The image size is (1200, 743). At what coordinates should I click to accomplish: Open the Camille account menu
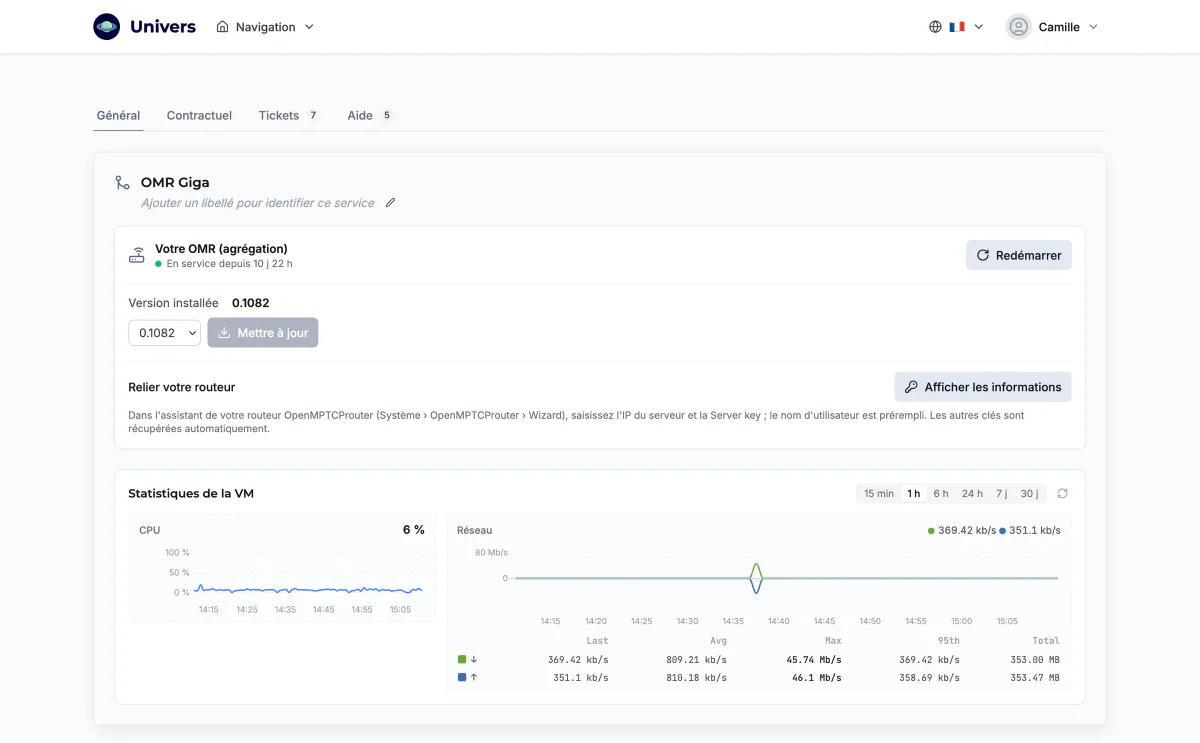[x=1052, y=27]
